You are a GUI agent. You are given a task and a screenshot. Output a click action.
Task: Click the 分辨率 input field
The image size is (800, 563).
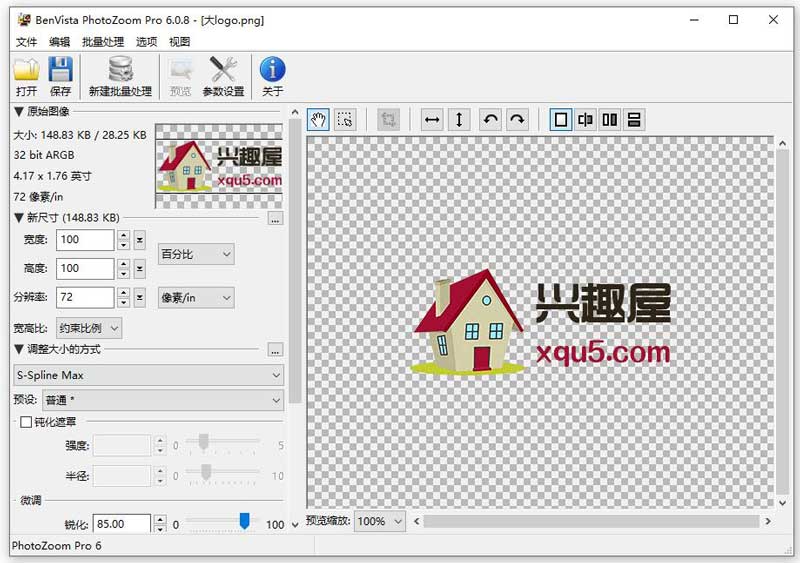[x=85, y=297]
